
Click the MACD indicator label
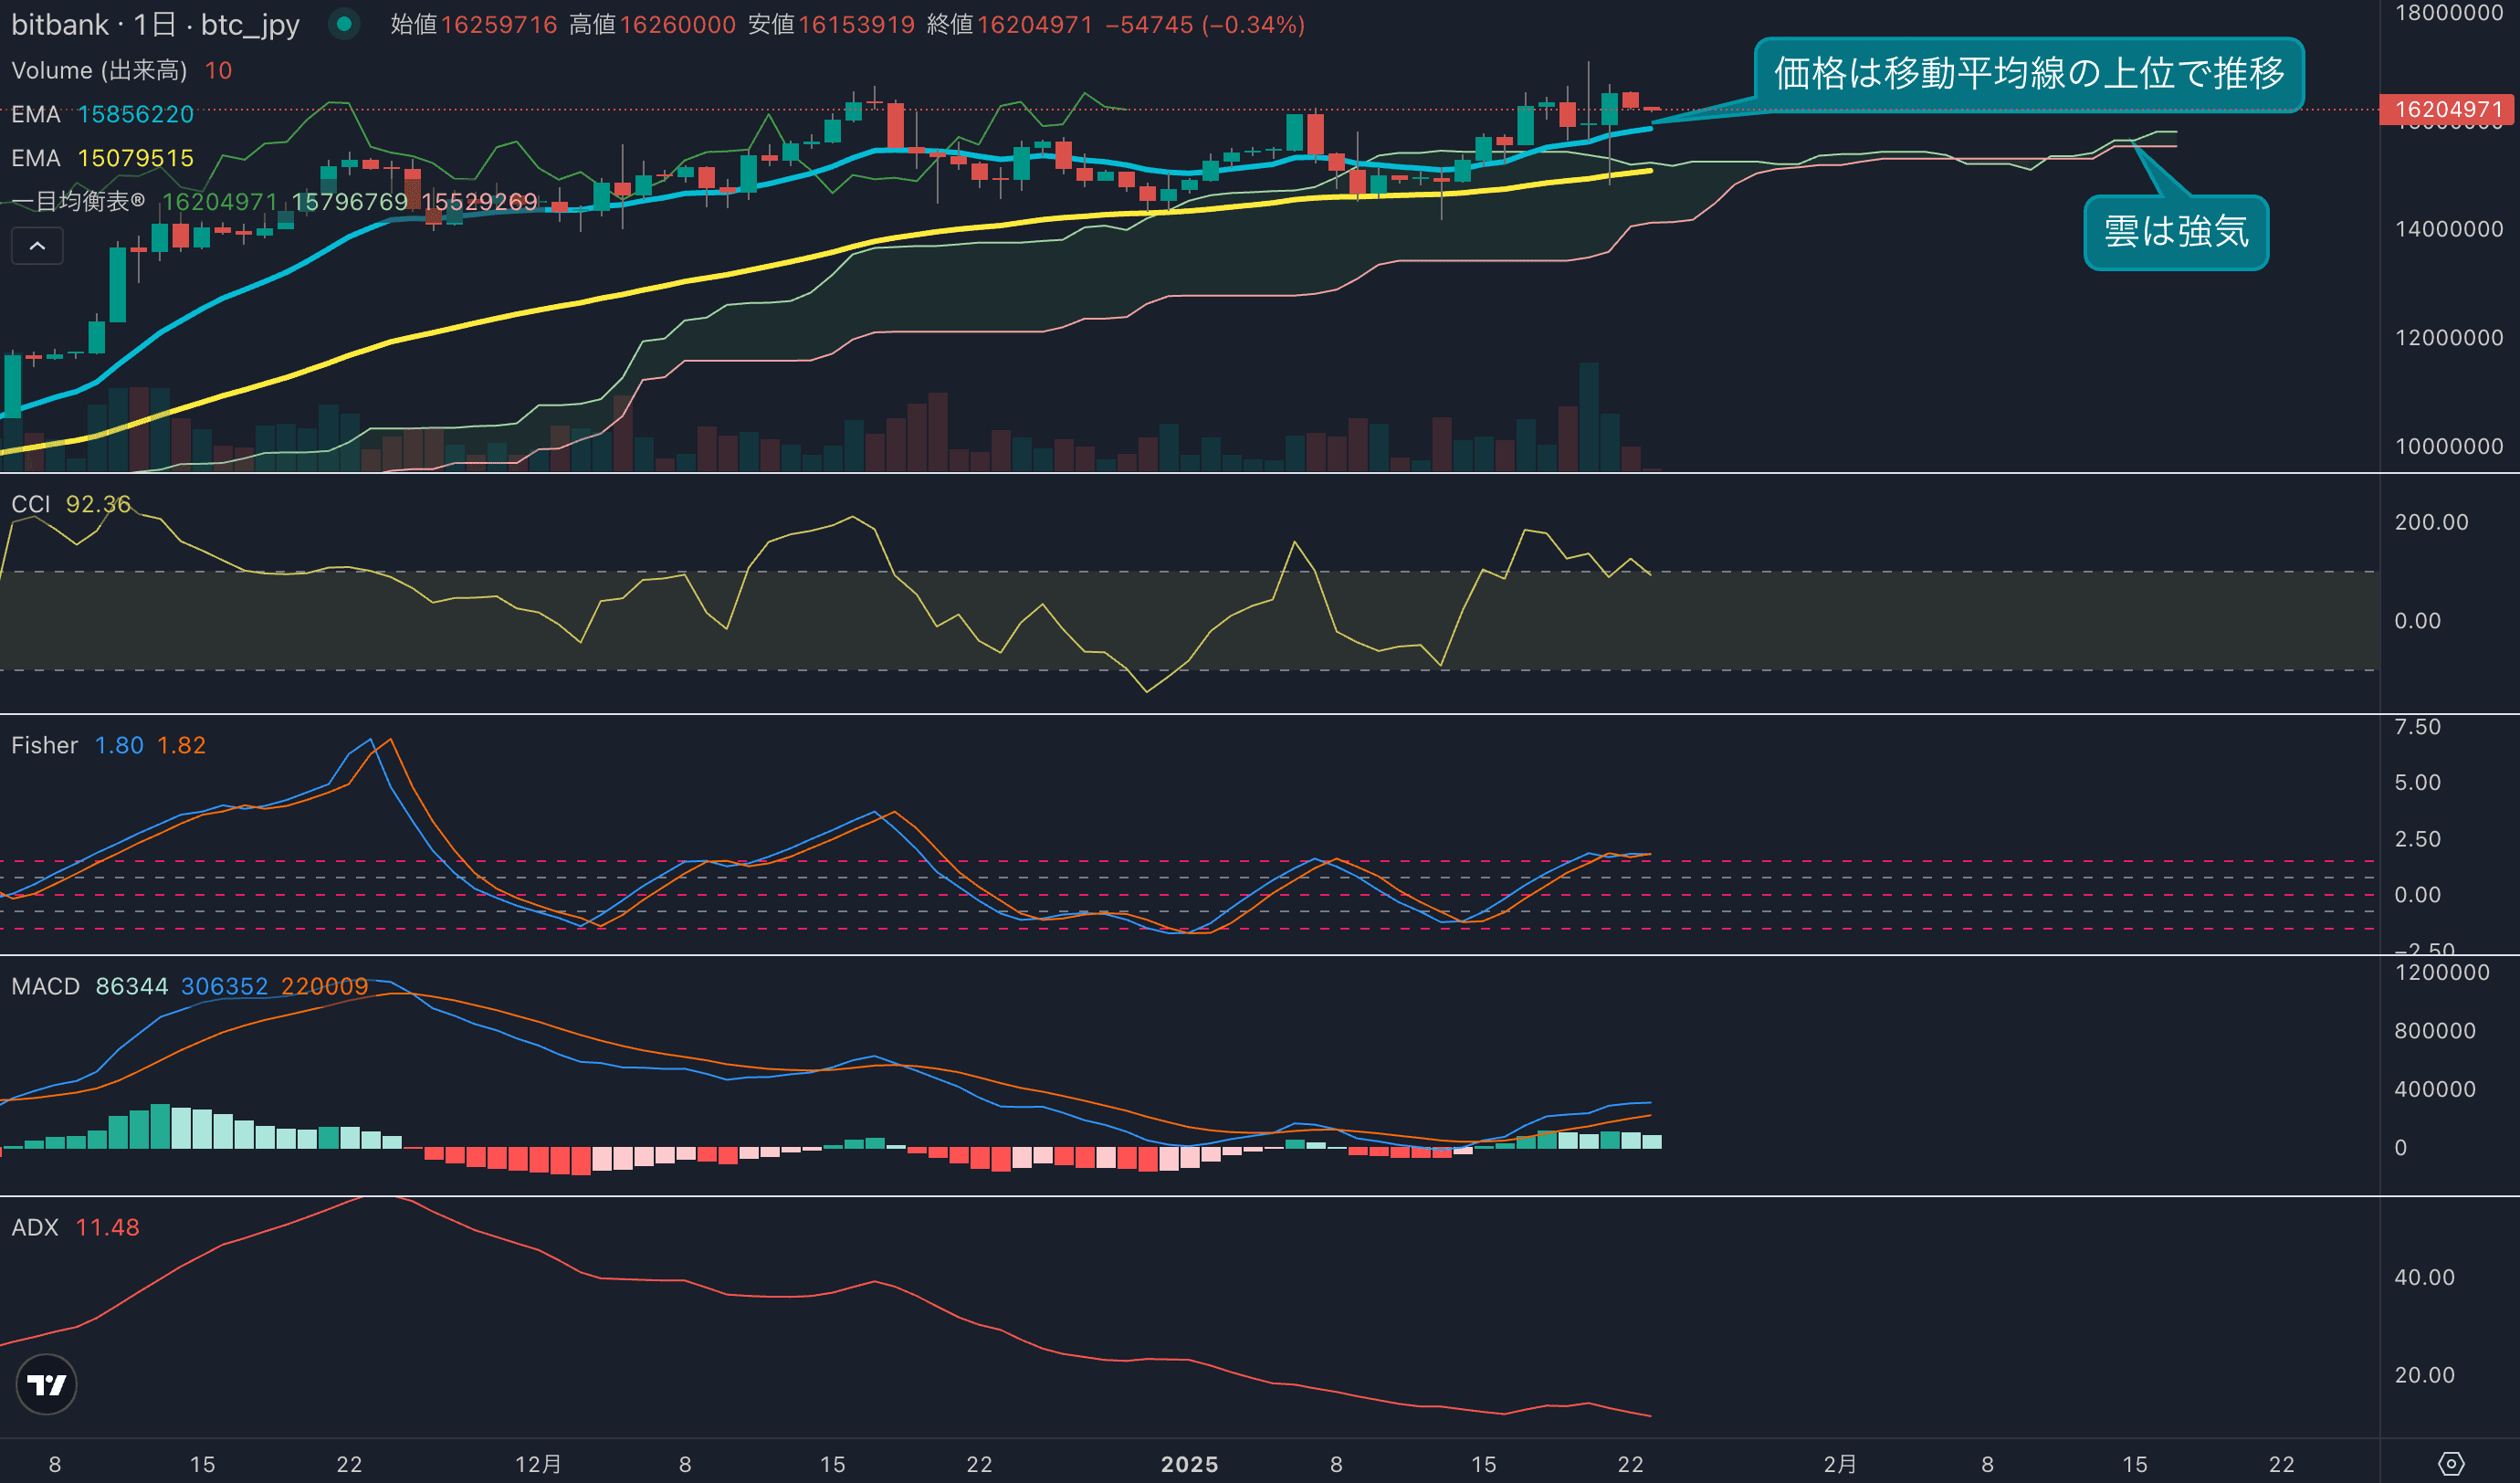pyautogui.click(x=45, y=986)
